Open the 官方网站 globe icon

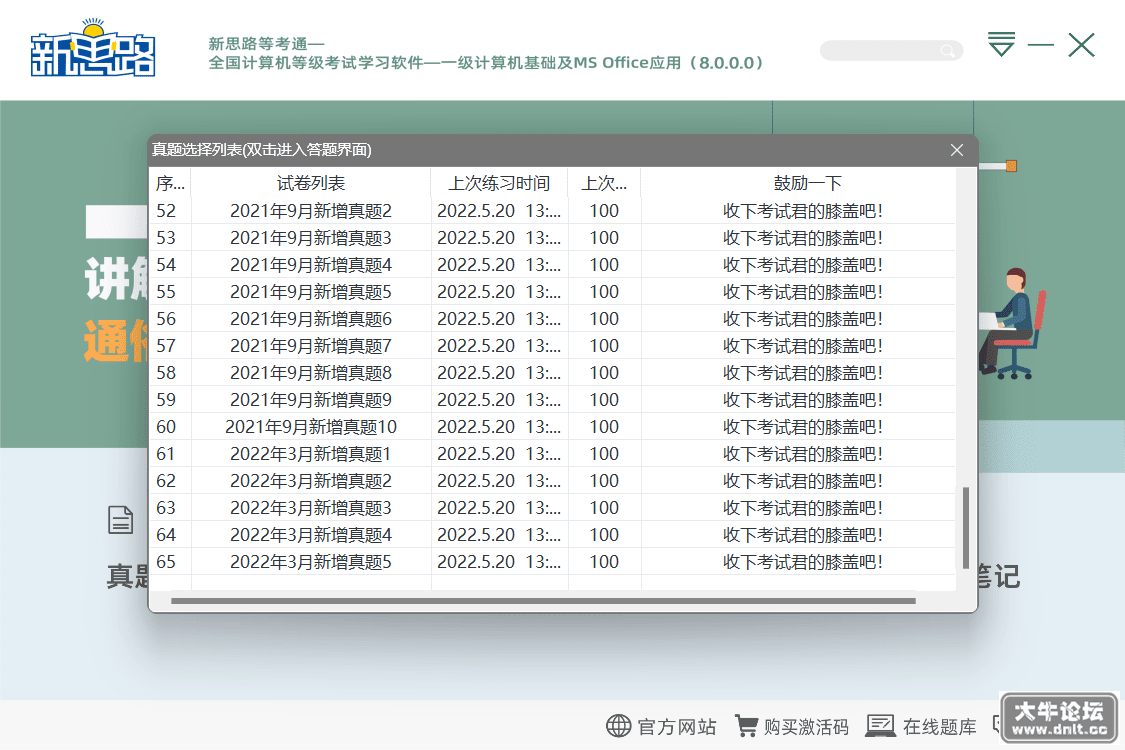pyautogui.click(x=618, y=726)
